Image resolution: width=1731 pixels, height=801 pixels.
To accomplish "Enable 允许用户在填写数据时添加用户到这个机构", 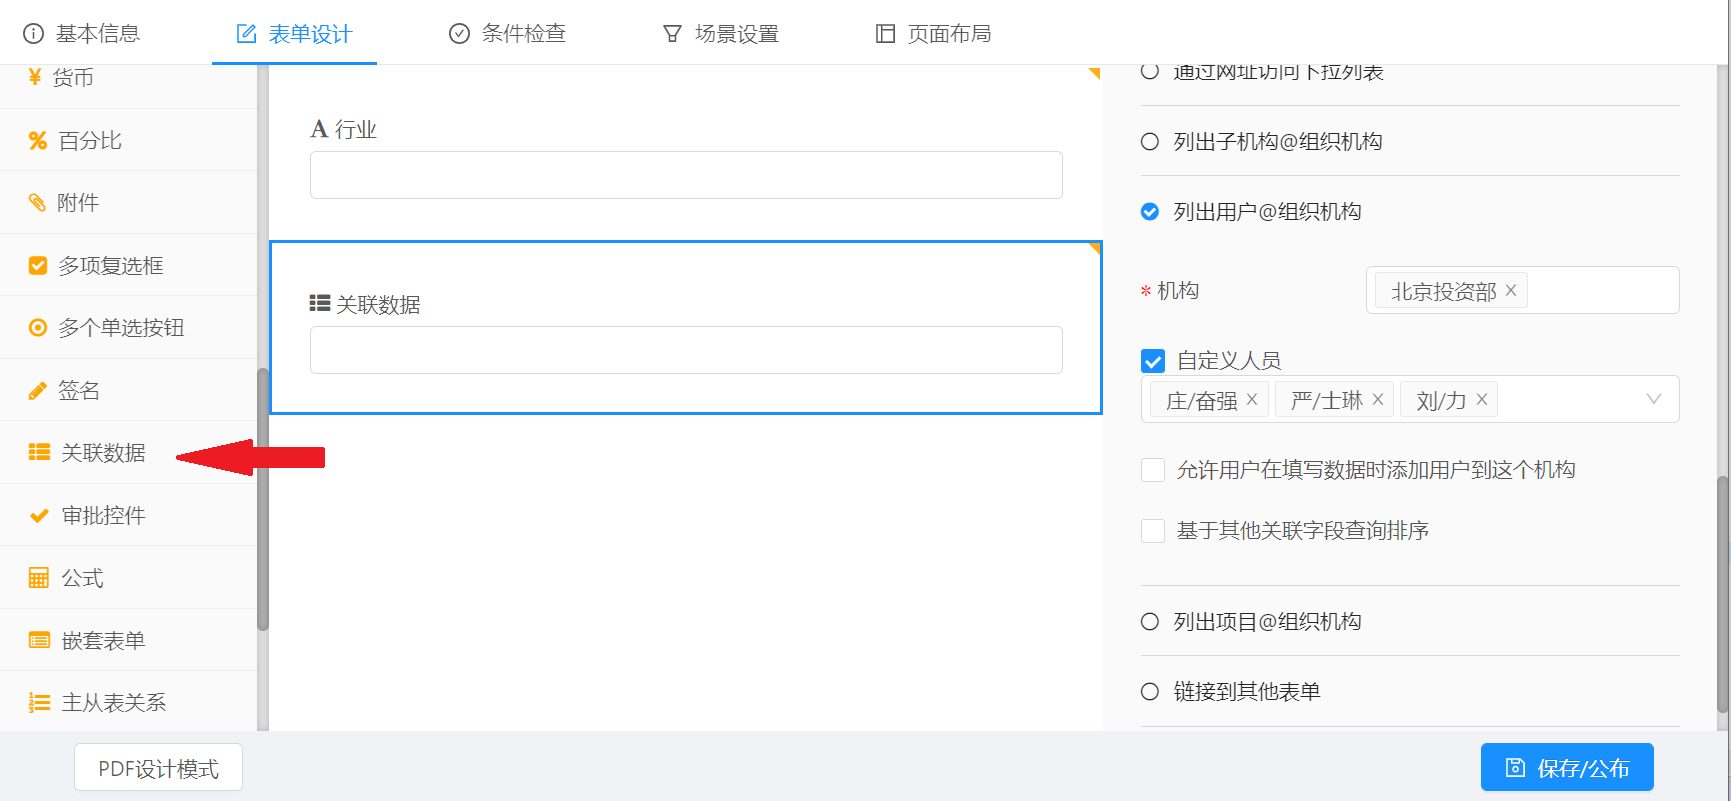I will [x=1153, y=470].
